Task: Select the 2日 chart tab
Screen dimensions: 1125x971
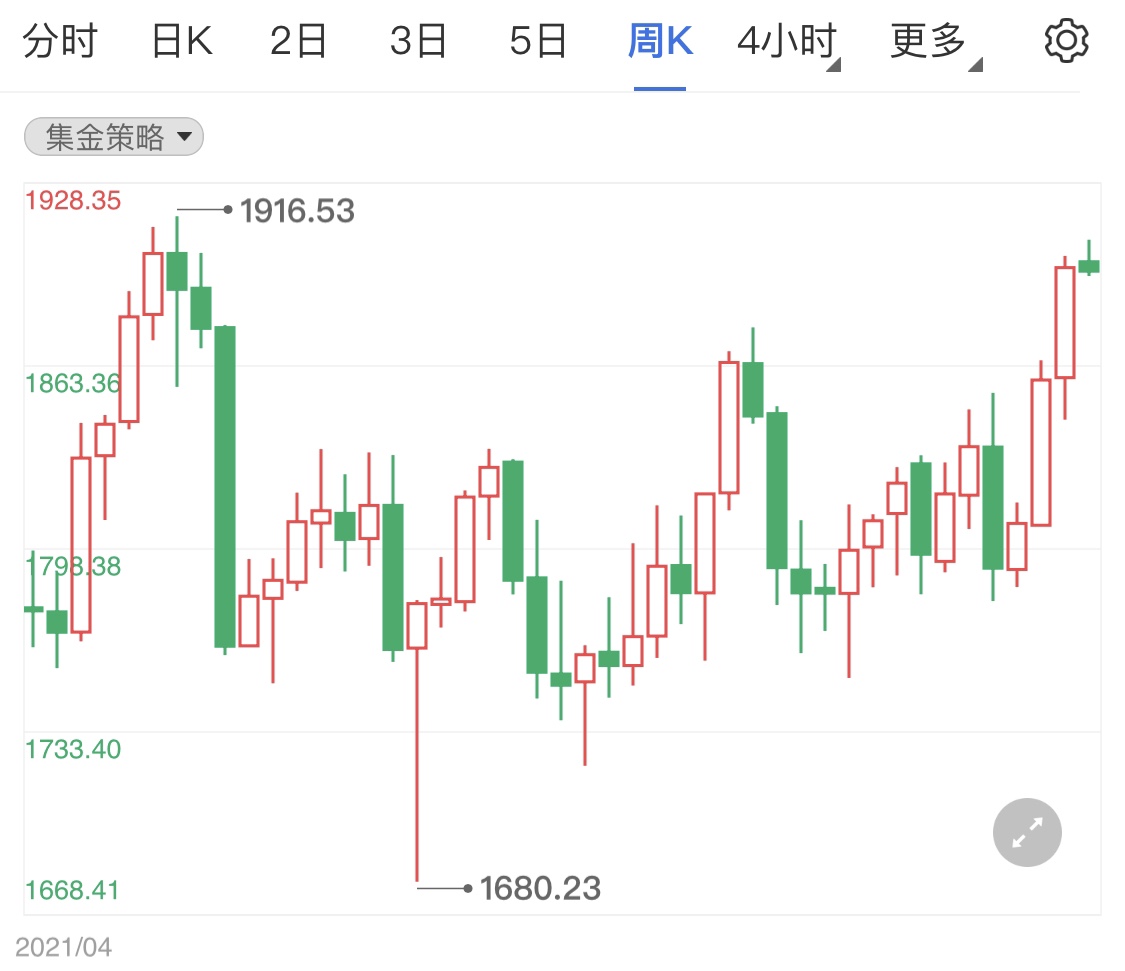Action: coord(298,41)
